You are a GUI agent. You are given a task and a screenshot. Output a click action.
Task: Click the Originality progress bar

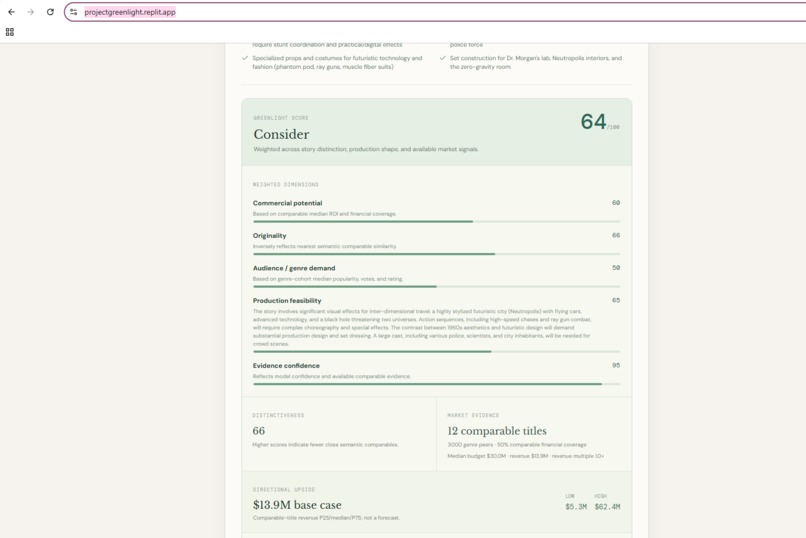pyautogui.click(x=436, y=254)
